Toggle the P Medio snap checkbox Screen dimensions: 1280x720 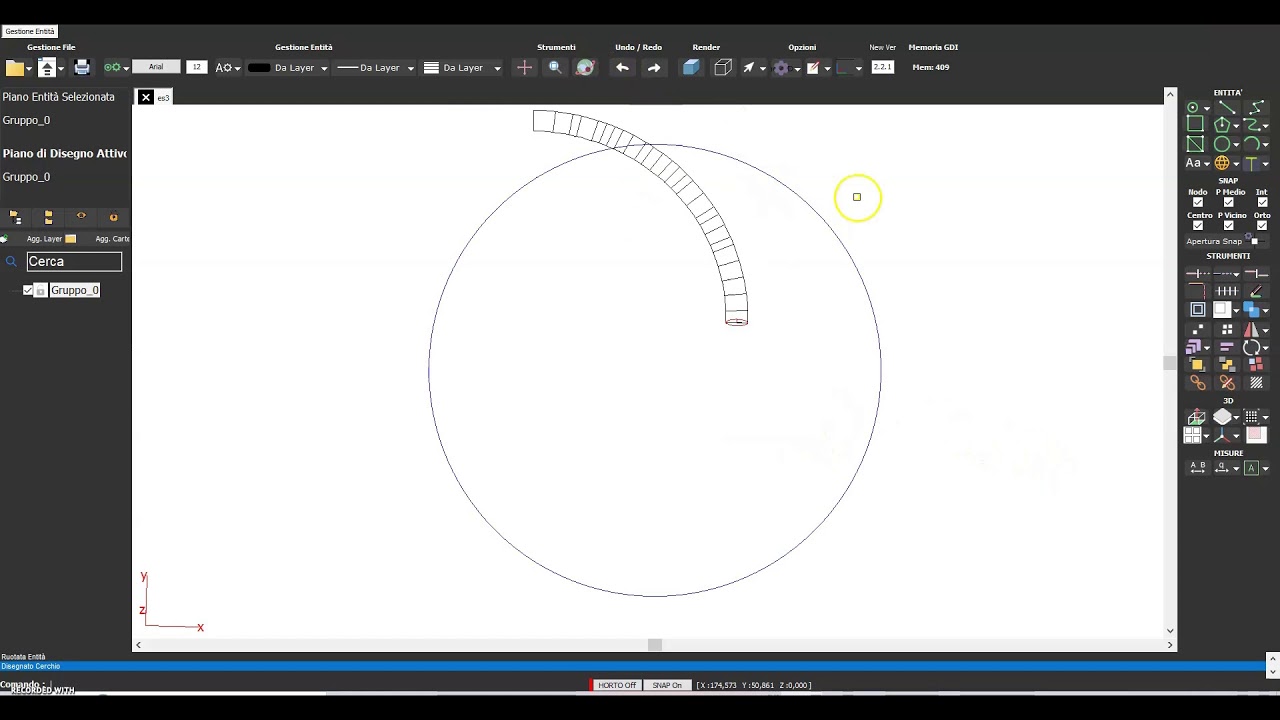pos(1228,202)
